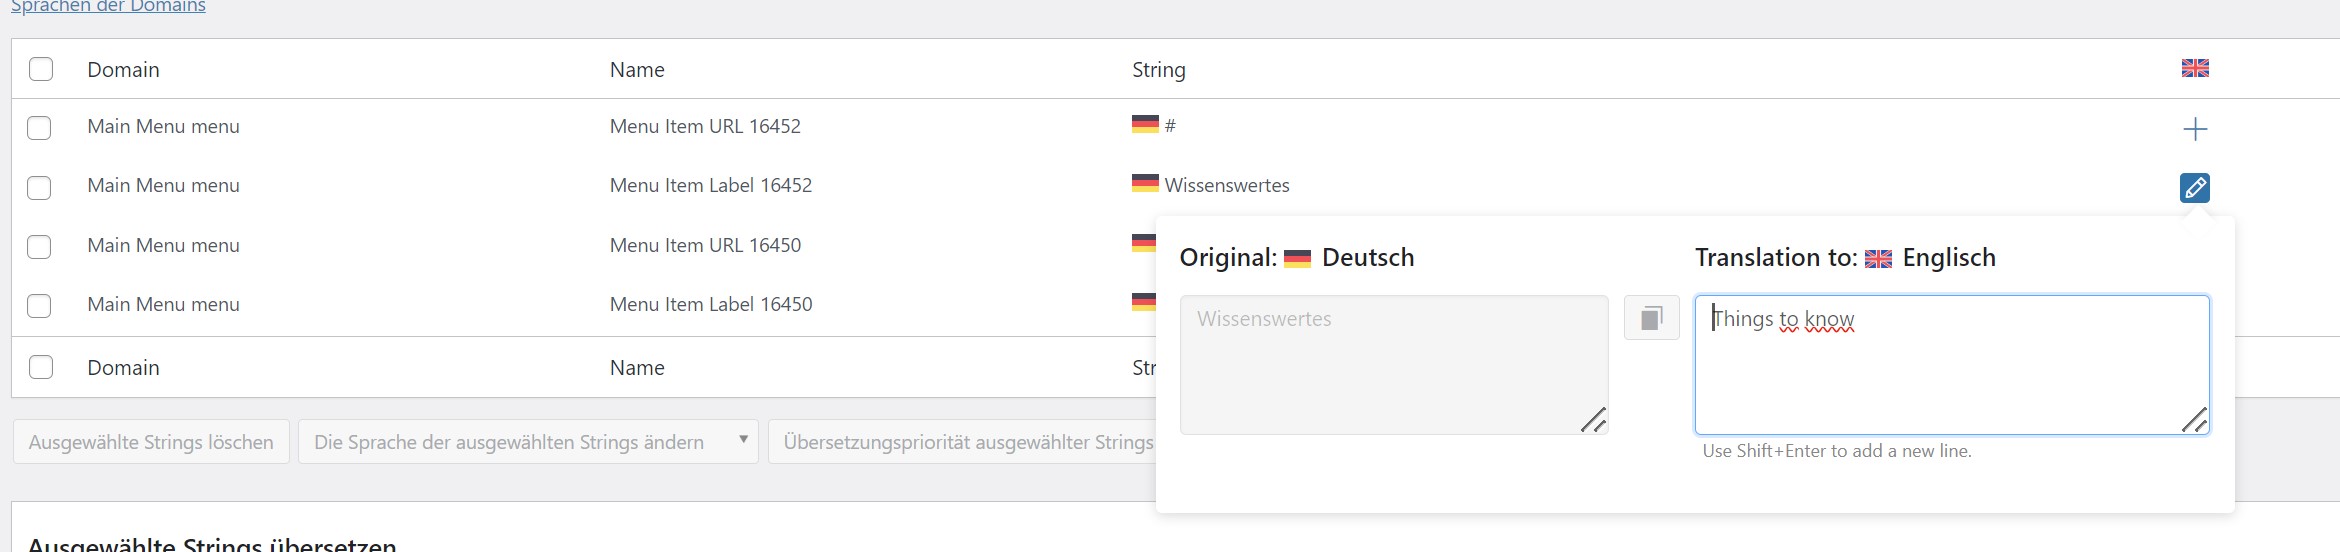Open the Übersetzungspriorität ausgewählter Strings dropdown
Image resolution: width=2340 pixels, height=552 pixels.
click(x=966, y=442)
